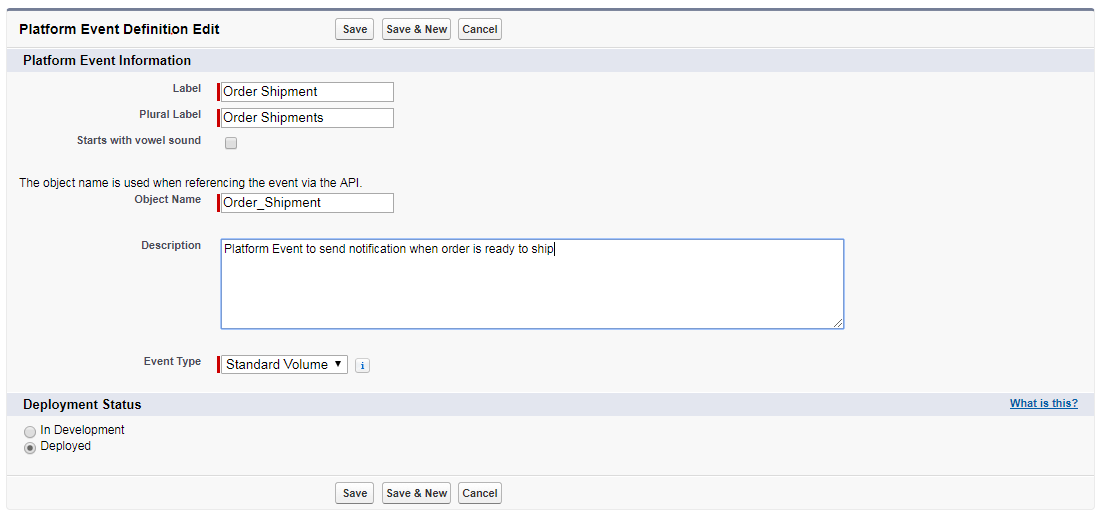Screen dimensions: 1099x524
Task: Click the top Cancel button
Action: click(480, 29)
